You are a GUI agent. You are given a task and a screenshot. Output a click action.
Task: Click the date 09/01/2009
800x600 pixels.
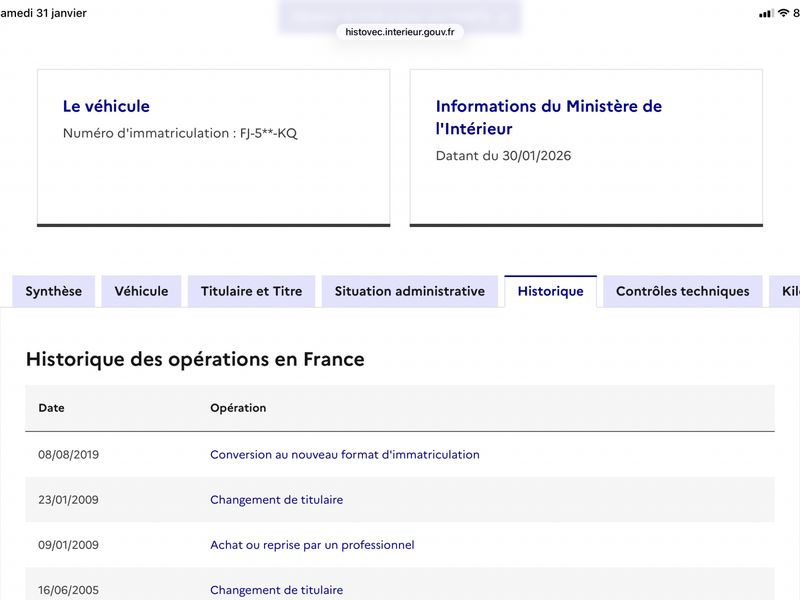(x=68, y=545)
